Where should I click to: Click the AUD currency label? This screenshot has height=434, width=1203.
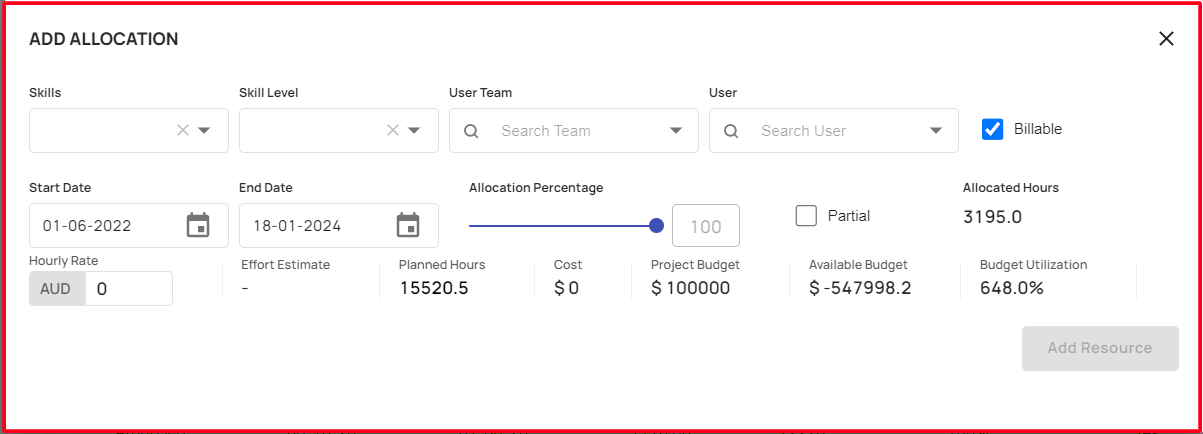coord(57,289)
